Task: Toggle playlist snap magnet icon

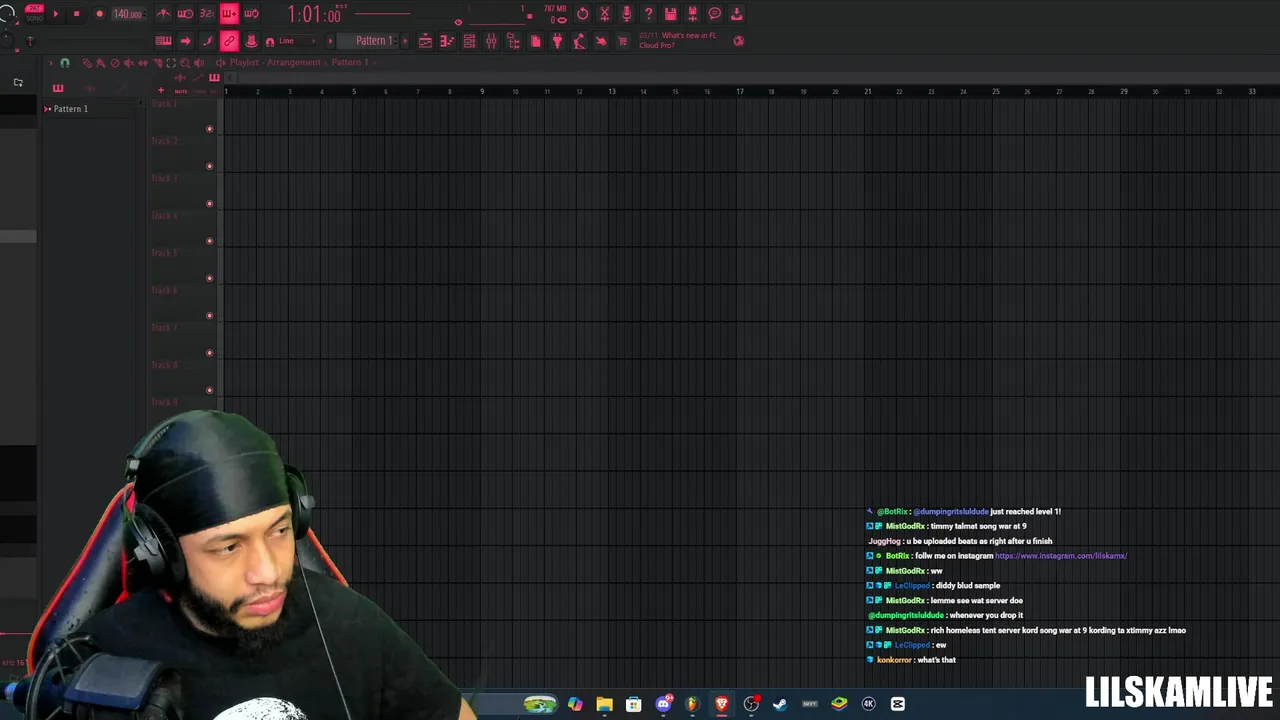Action: [x=65, y=63]
